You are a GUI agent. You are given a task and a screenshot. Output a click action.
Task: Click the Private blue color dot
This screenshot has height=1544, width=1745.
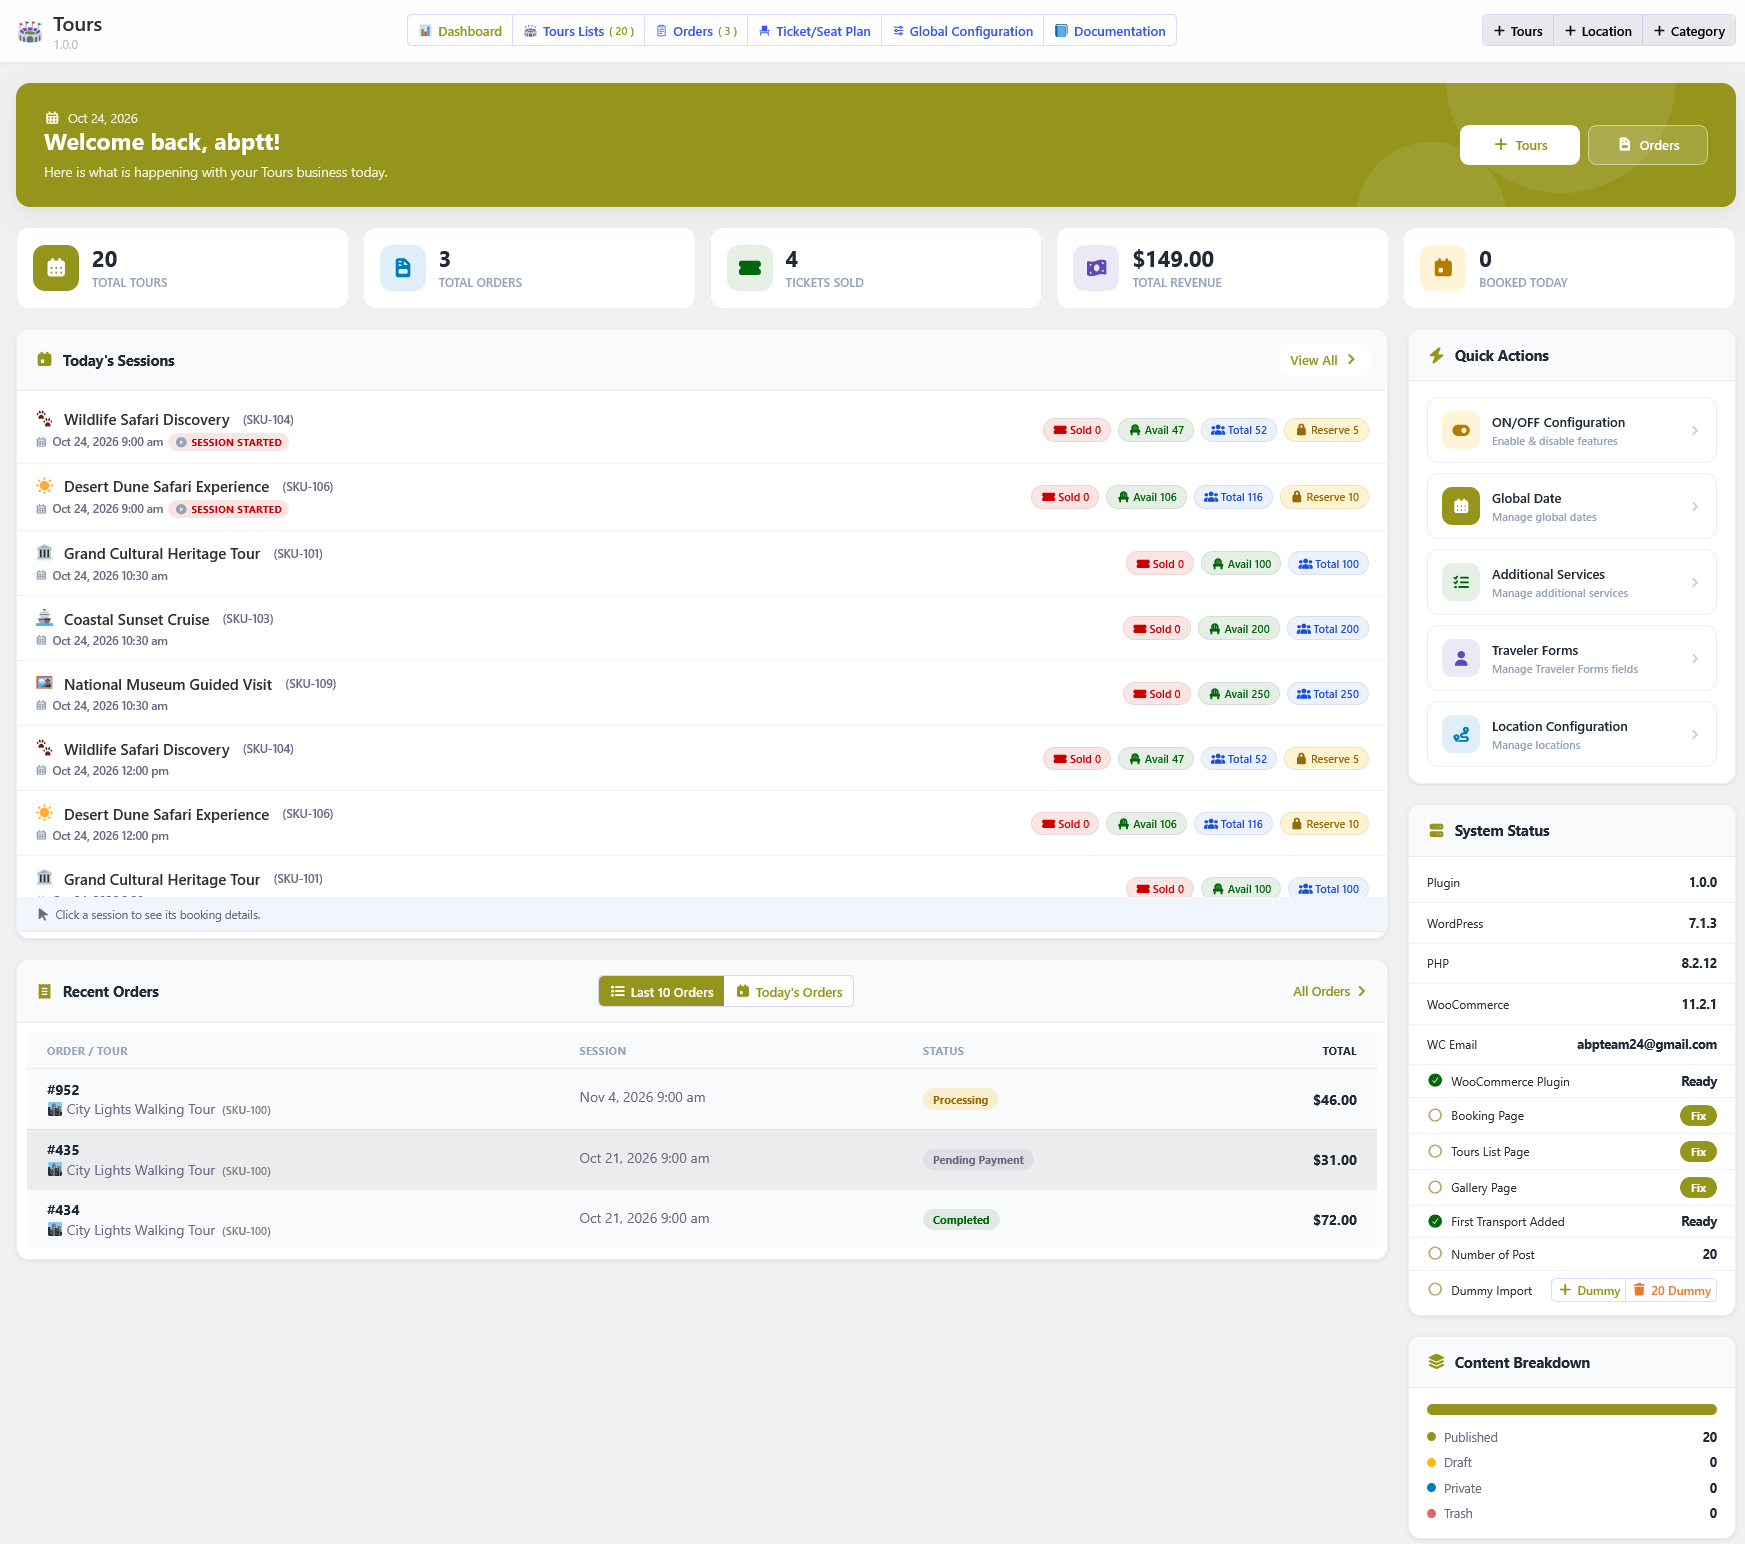pyautogui.click(x=1431, y=1488)
